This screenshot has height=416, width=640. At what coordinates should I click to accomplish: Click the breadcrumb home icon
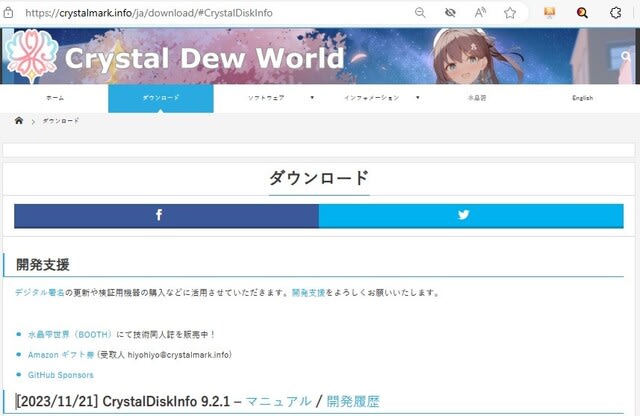pyautogui.click(x=19, y=120)
